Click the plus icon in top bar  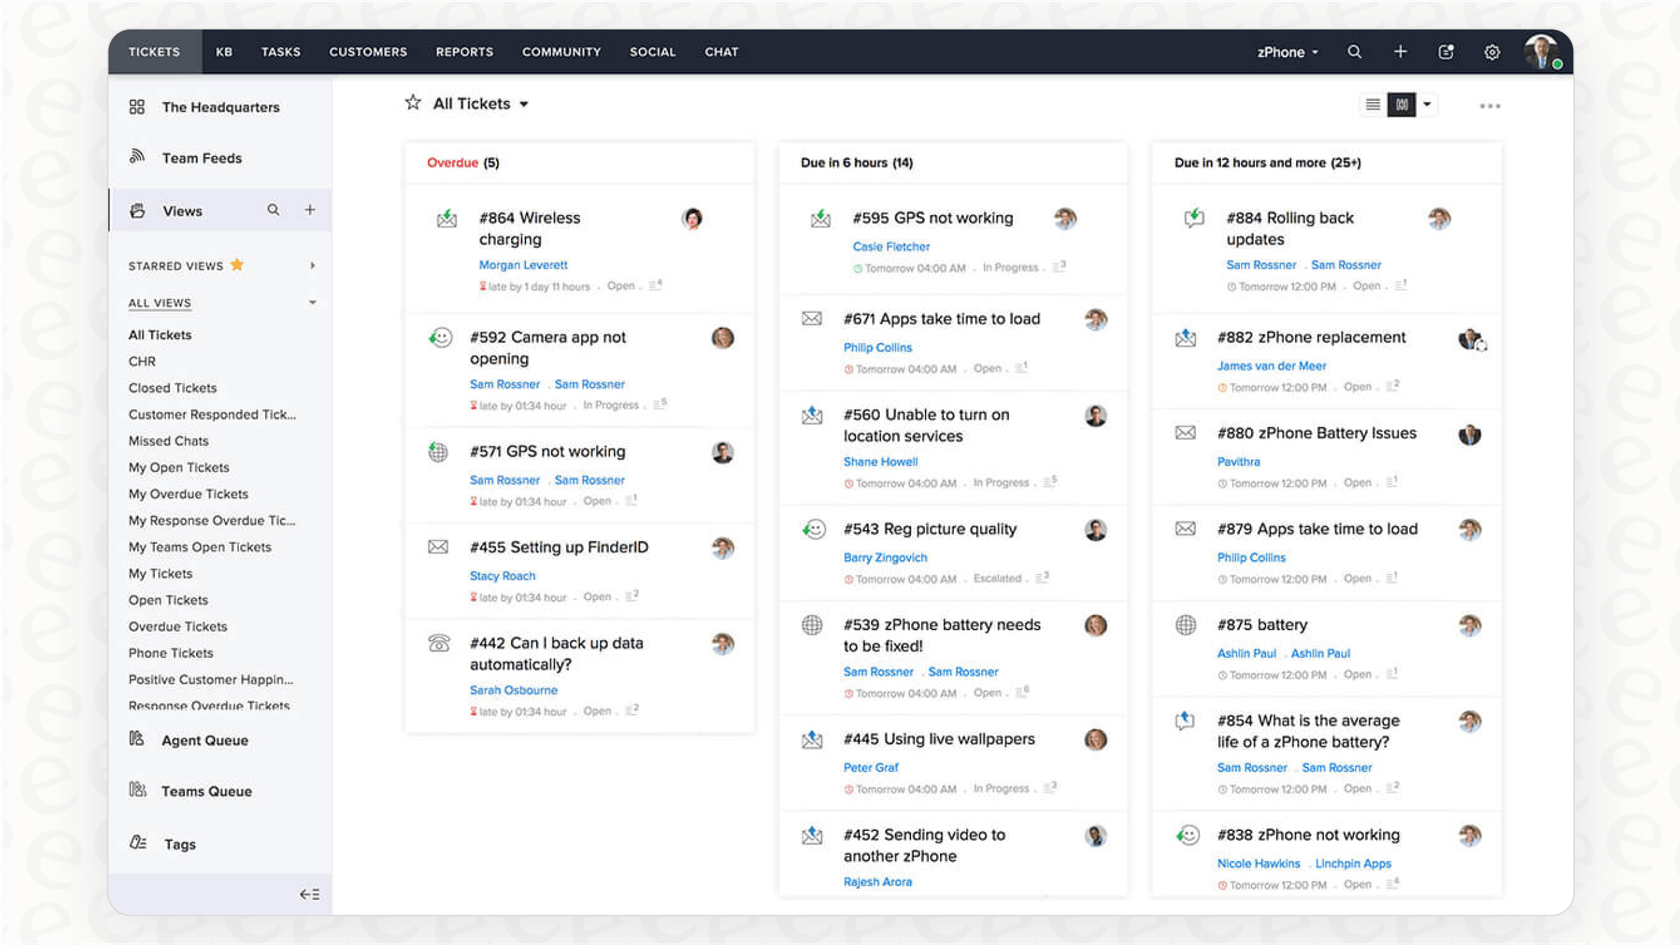click(x=1400, y=52)
